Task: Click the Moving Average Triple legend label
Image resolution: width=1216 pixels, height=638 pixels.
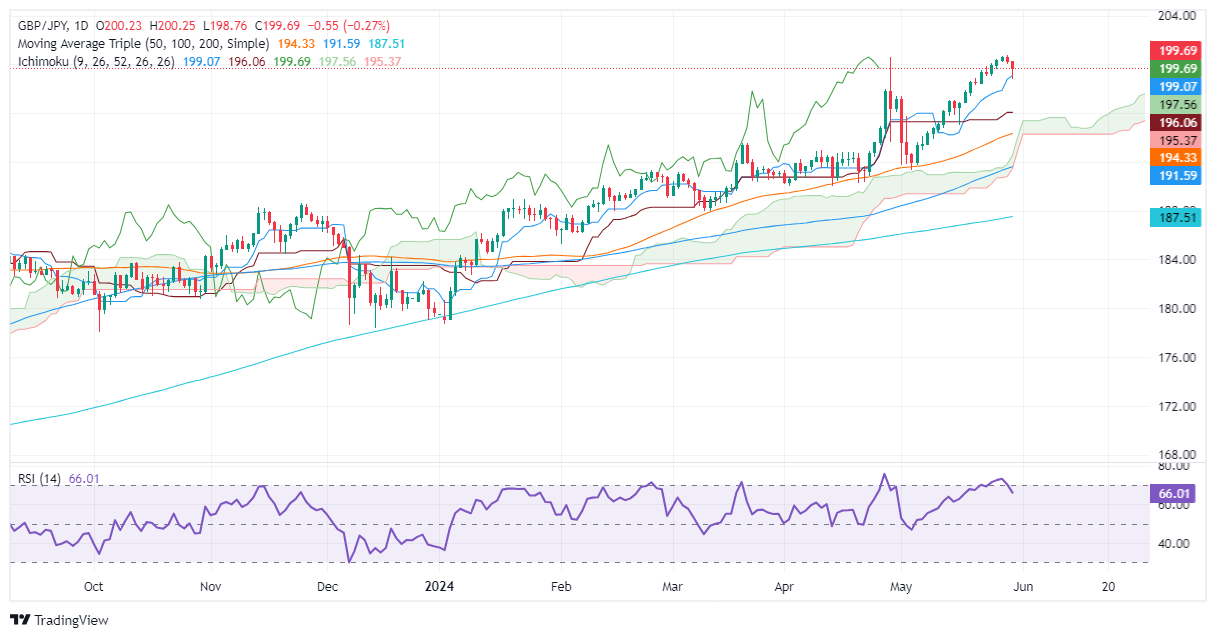Action: [x=143, y=44]
